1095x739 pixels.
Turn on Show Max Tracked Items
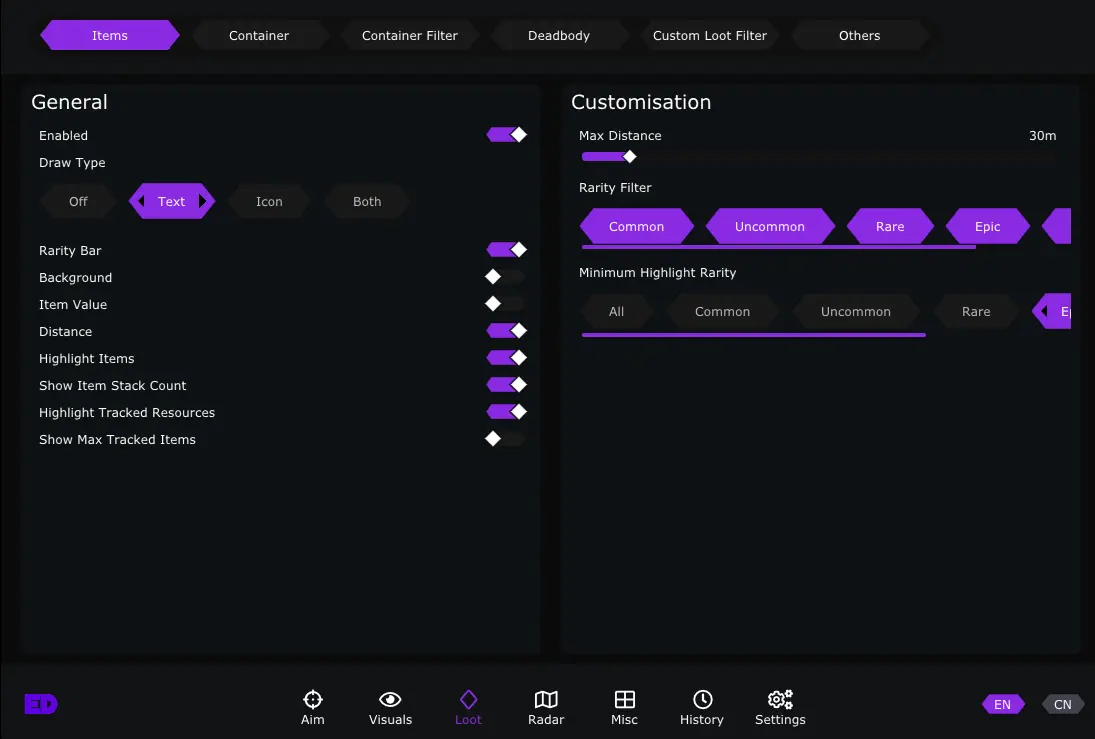[506, 439]
